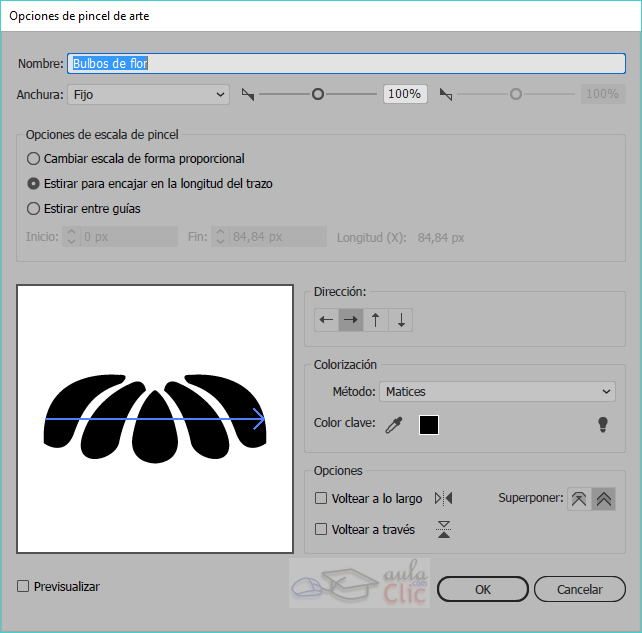Toggle the Previsualizar checkbox
The width and height of the screenshot is (642, 633).
(24, 587)
